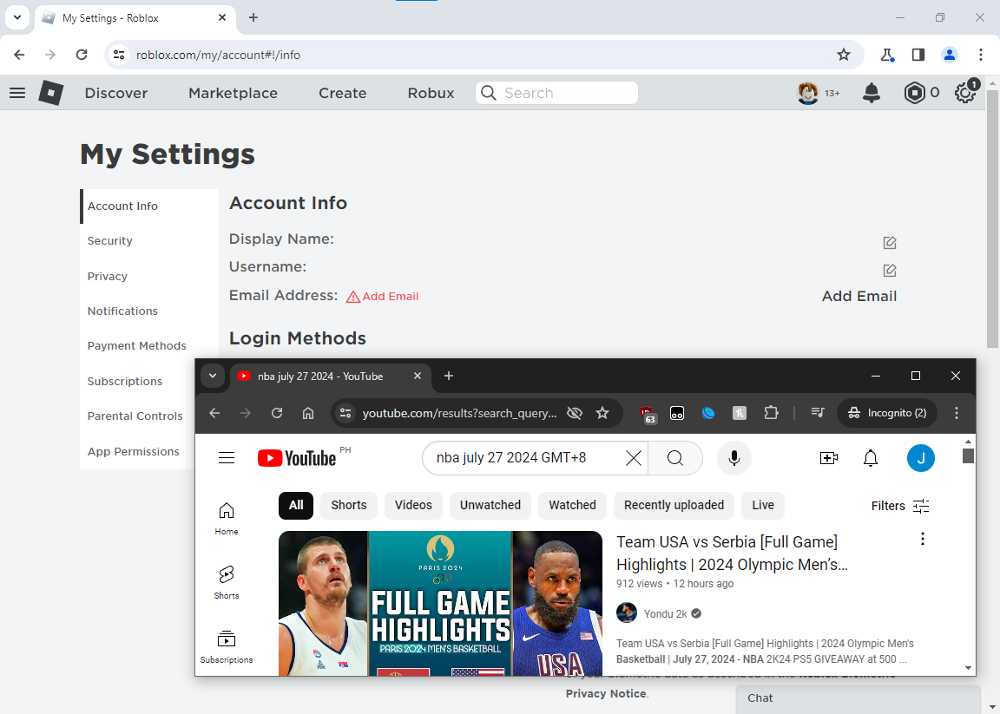Open the Incognito (2) button
Screen dimensions: 1000x714
click(x=887, y=413)
